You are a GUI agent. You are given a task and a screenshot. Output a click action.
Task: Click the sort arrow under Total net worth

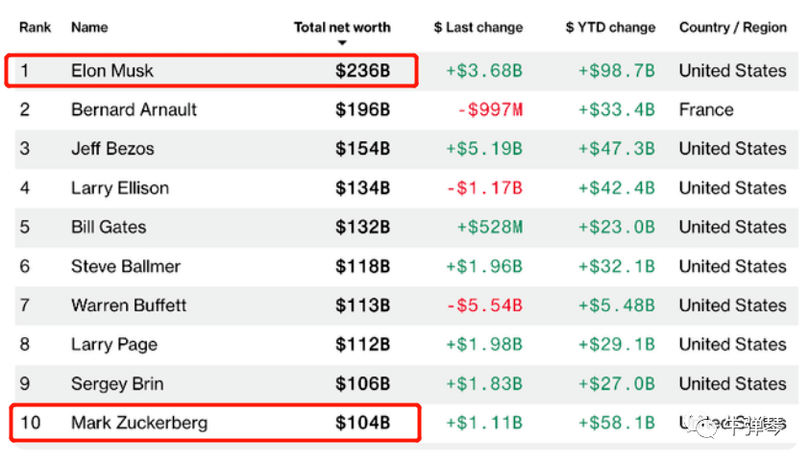pos(342,43)
